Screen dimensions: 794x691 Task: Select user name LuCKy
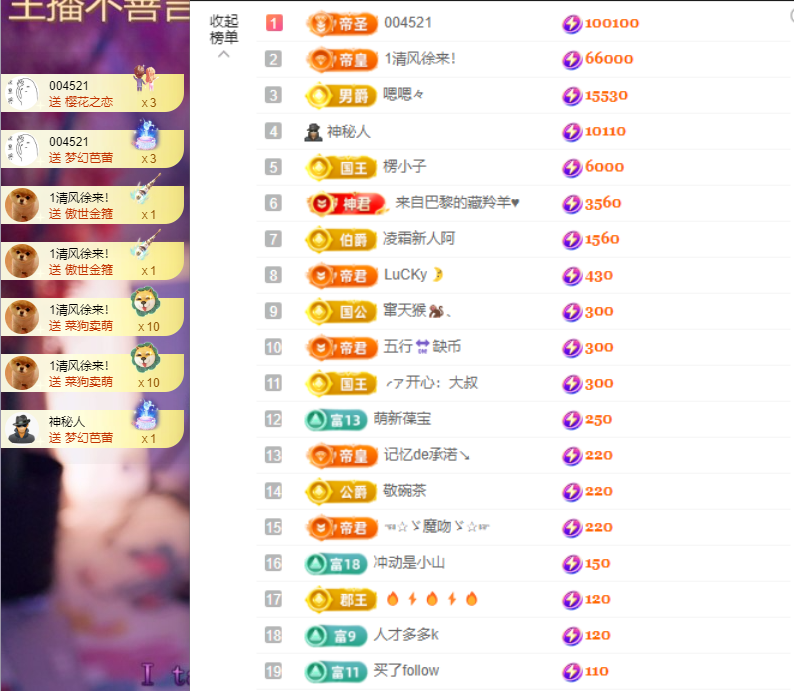413,274
